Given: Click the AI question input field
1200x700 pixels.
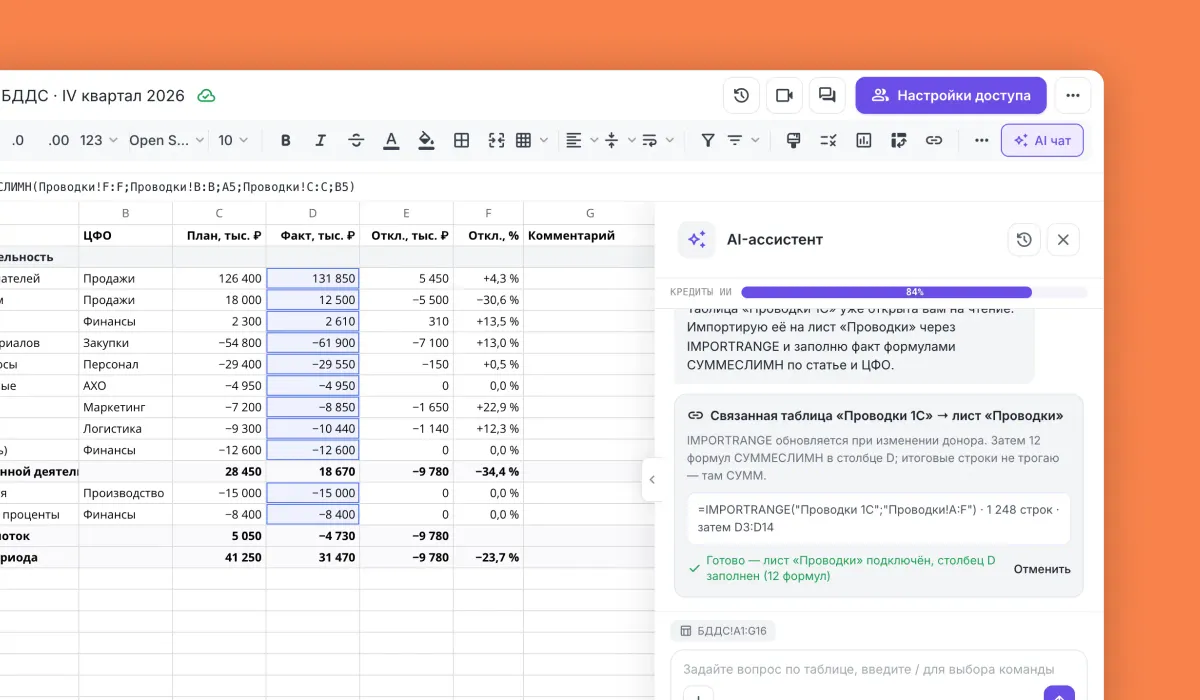Looking at the screenshot, I should 877,669.
